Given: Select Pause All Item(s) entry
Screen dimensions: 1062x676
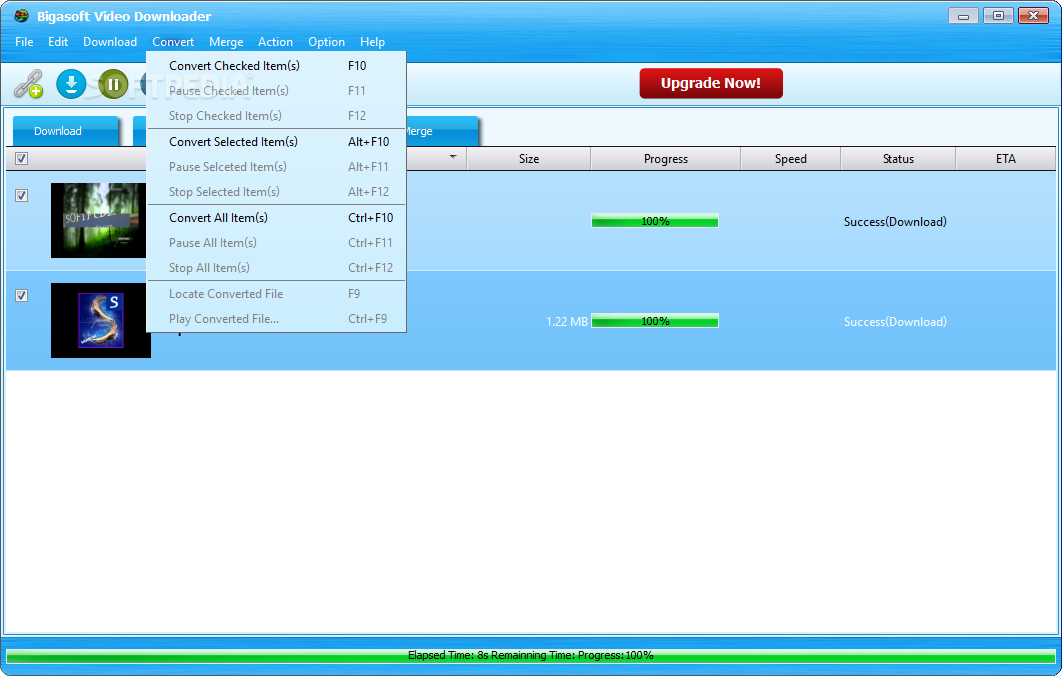Looking at the screenshot, I should 276,242.
